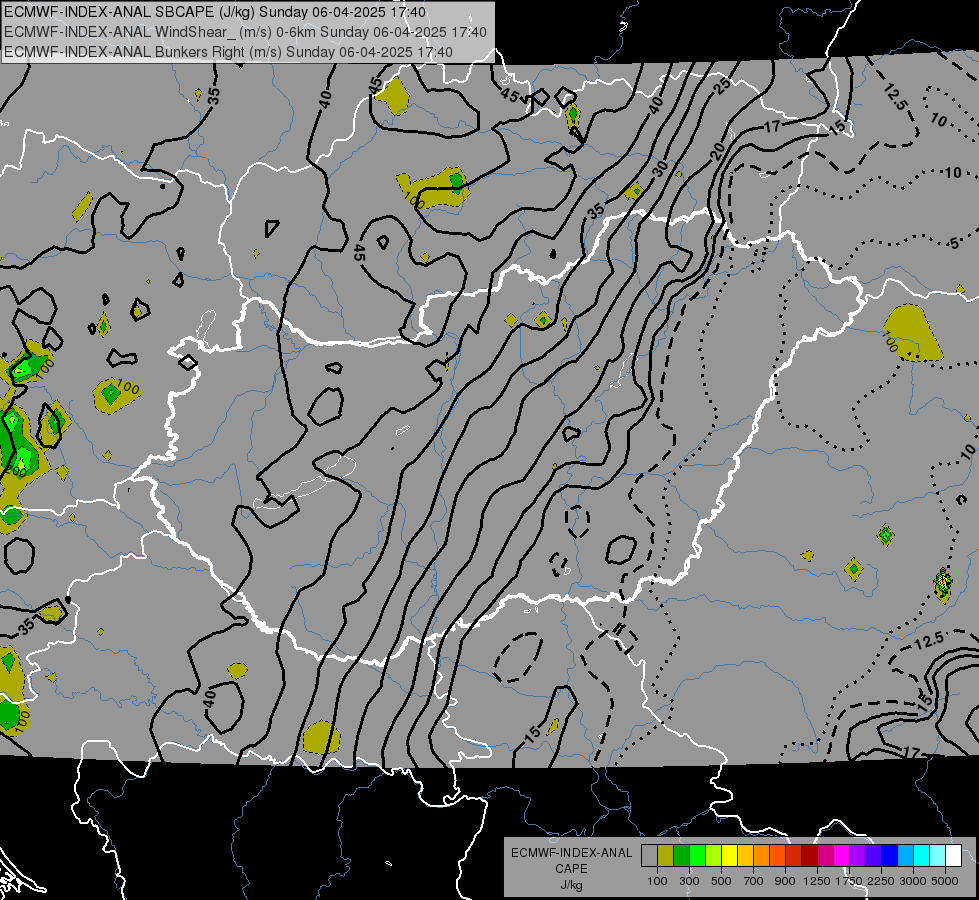
Task: Select the dark green legend swatch
Action: pos(681,855)
